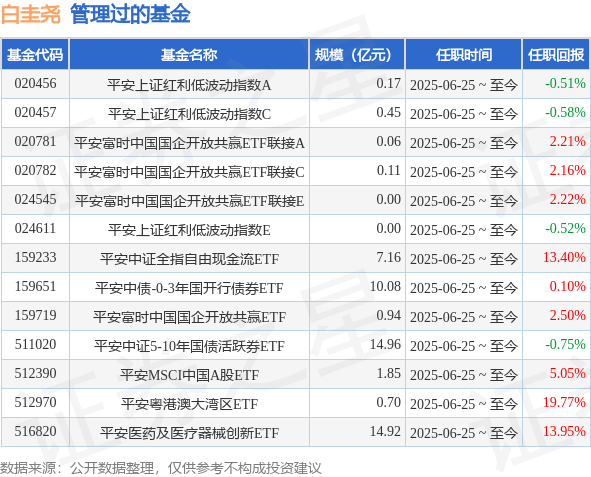
Task: Click the 基金代码 column header
Action: [35, 55]
